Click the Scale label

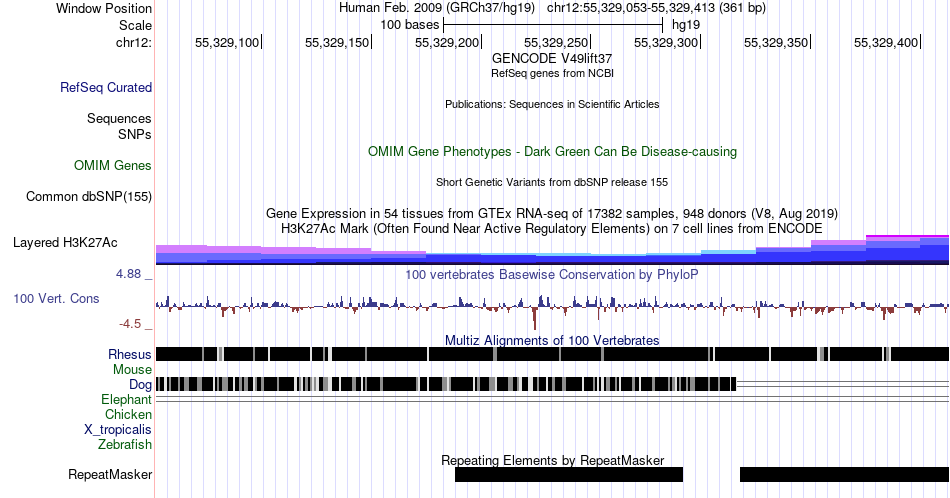click(x=135, y=25)
